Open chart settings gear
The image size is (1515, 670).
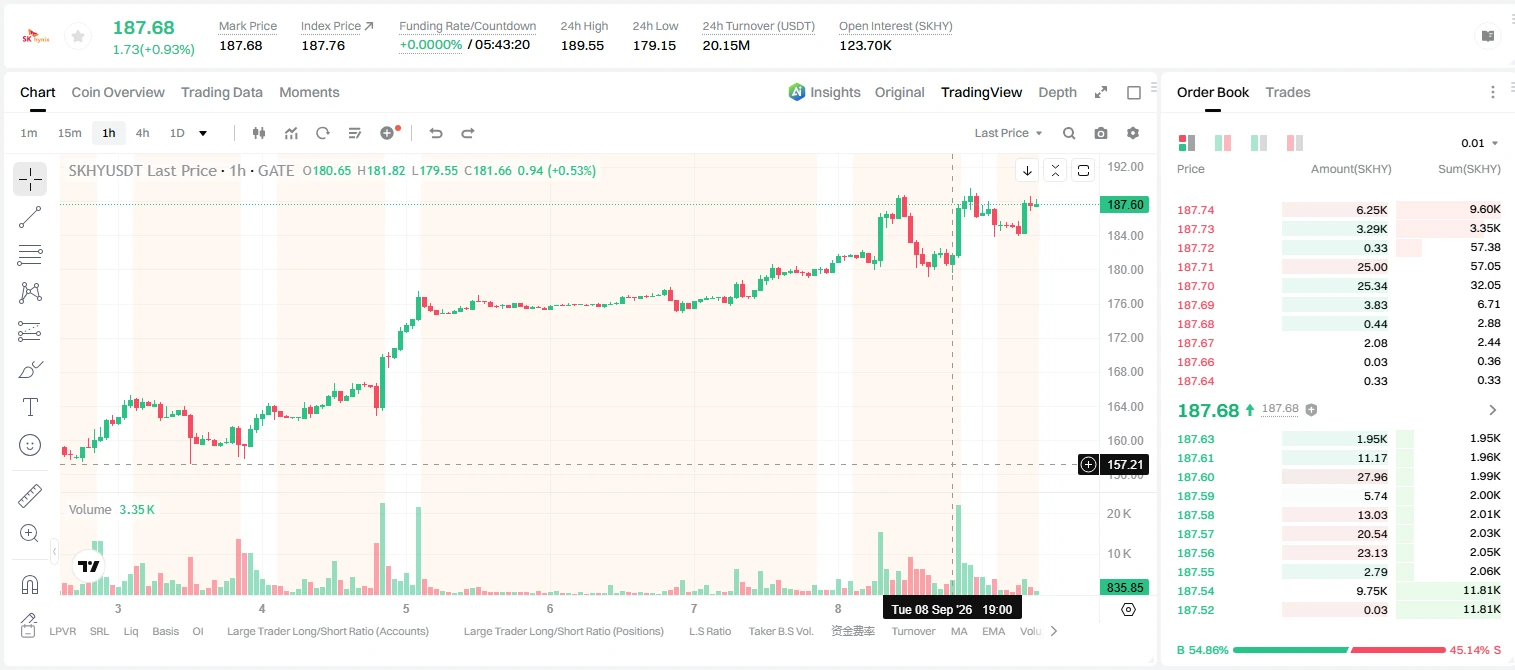click(x=1133, y=133)
